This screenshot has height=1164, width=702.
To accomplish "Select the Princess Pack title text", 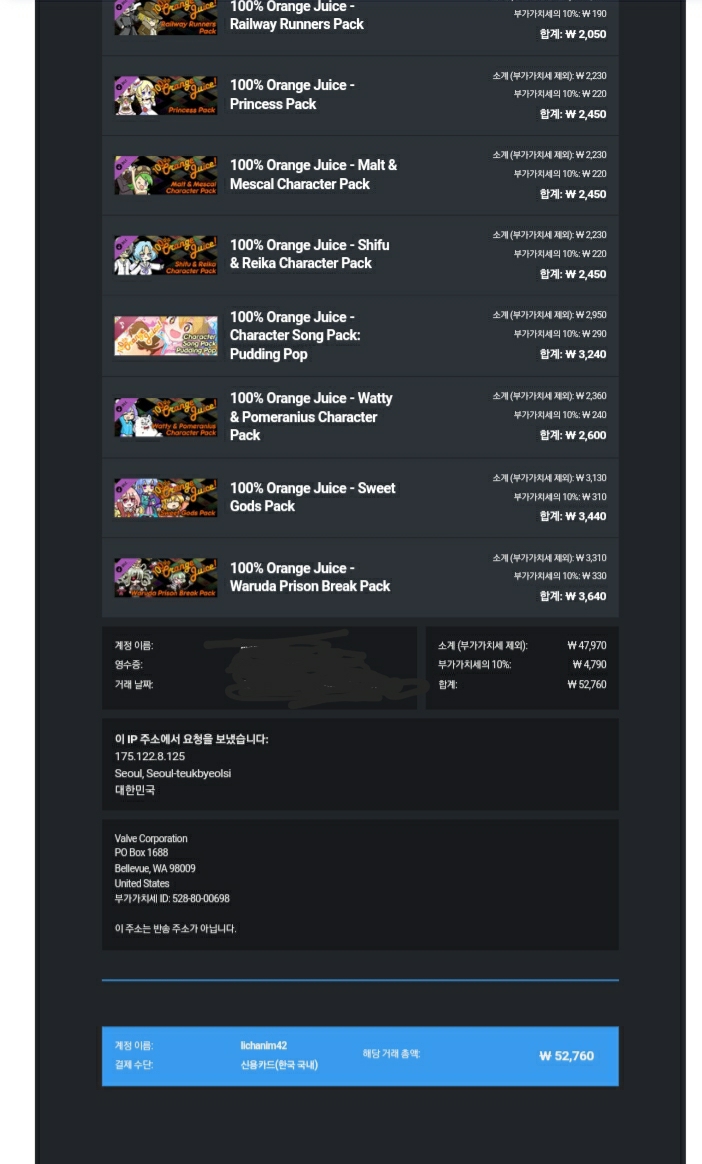I will tap(292, 94).
